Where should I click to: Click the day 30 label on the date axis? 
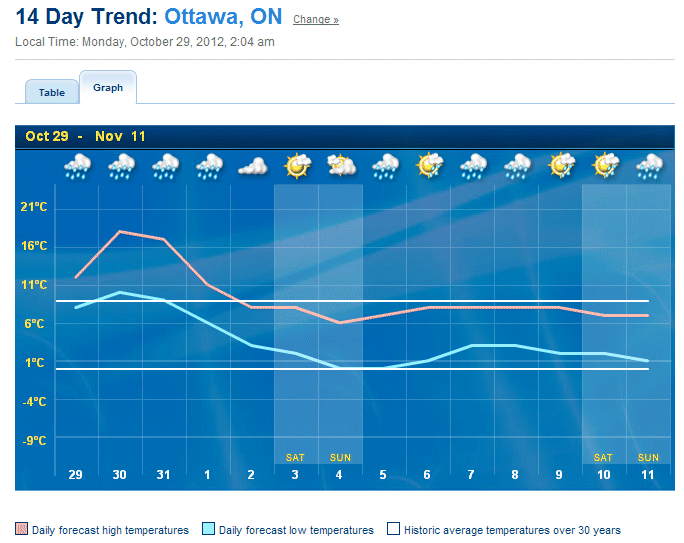(x=120, y=474)
